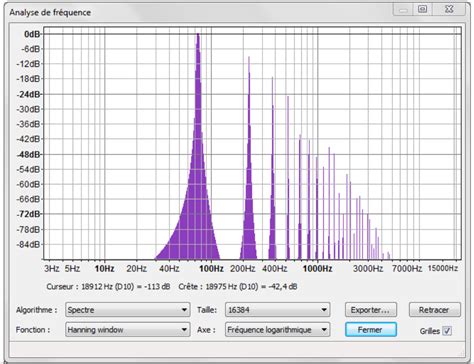Minimize the Analyse de fréquence window
Image resolution: width=474 pixels, height=364 pixels.
pos(403,9)
